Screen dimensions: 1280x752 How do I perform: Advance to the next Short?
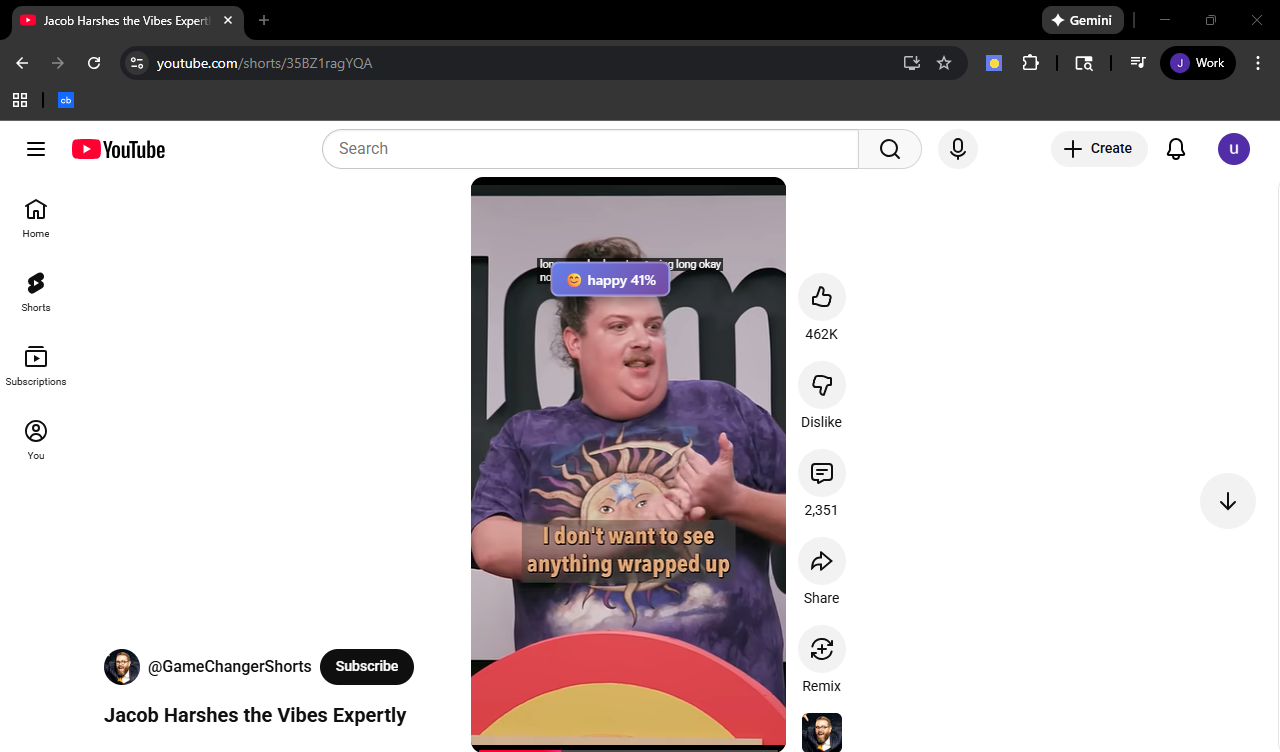(1227, 500)
